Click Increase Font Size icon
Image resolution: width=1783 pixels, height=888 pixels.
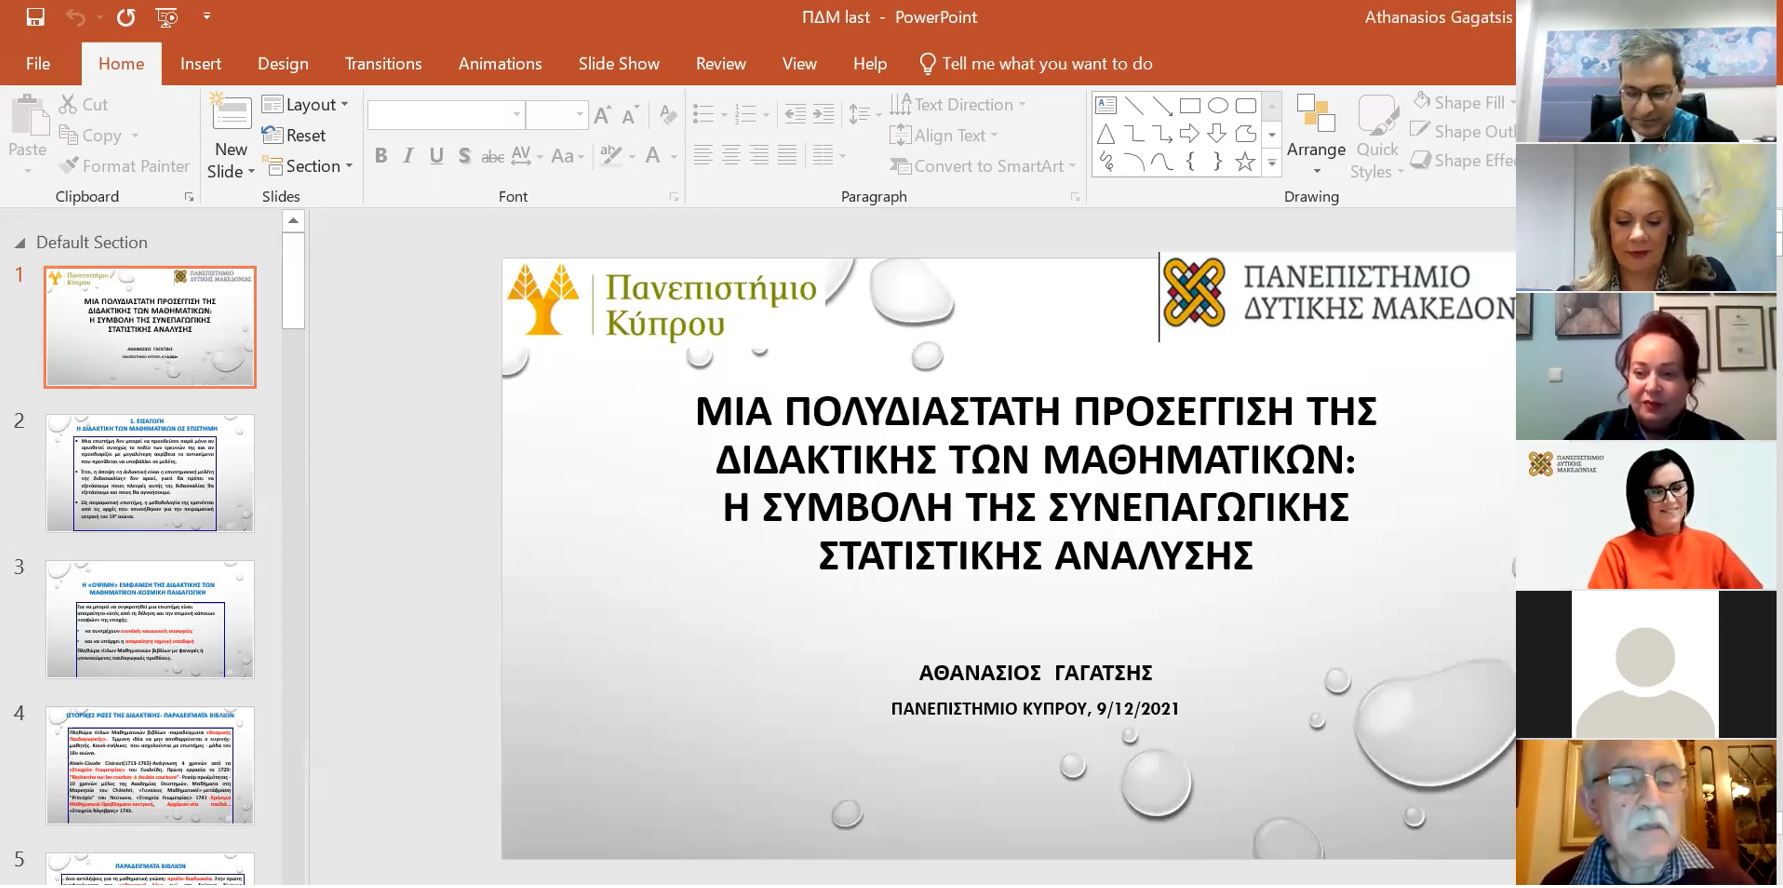602,115
